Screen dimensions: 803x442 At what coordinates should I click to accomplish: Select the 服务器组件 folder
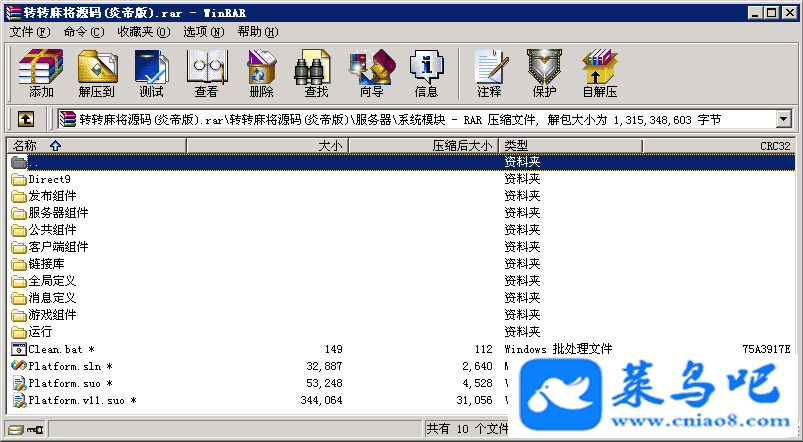[58, 213]
